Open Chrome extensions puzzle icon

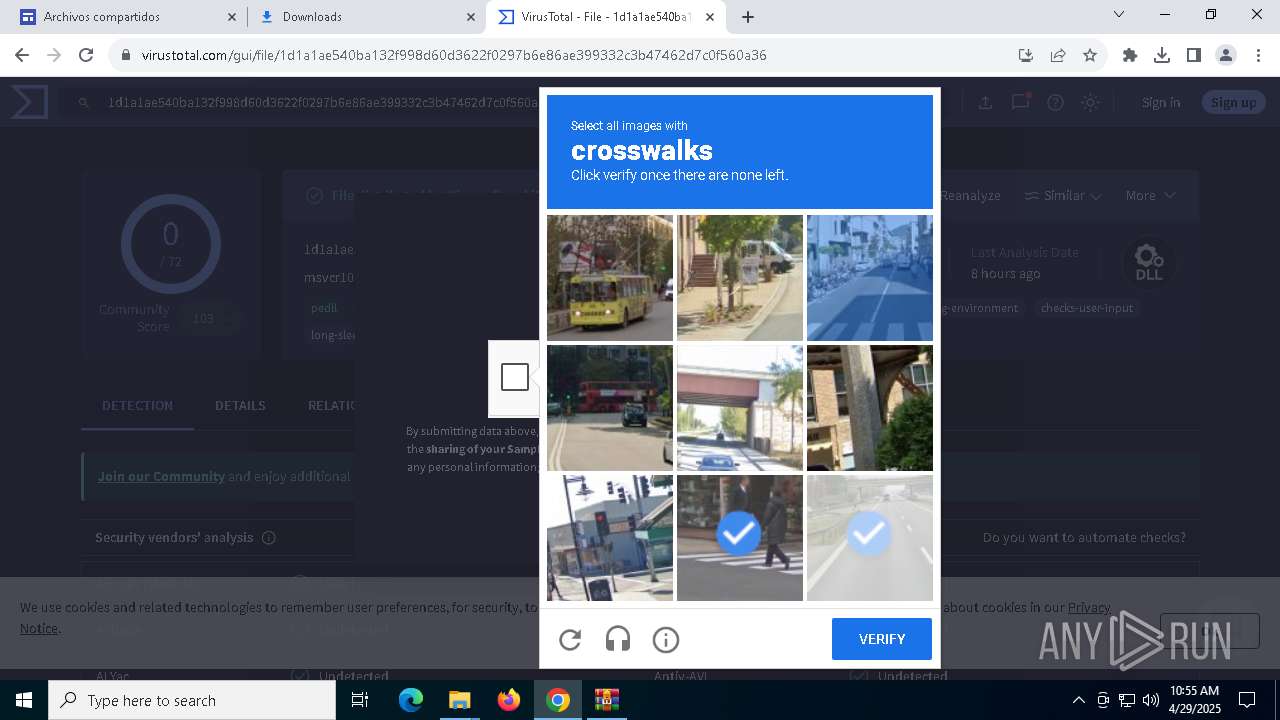(1130, 55)
